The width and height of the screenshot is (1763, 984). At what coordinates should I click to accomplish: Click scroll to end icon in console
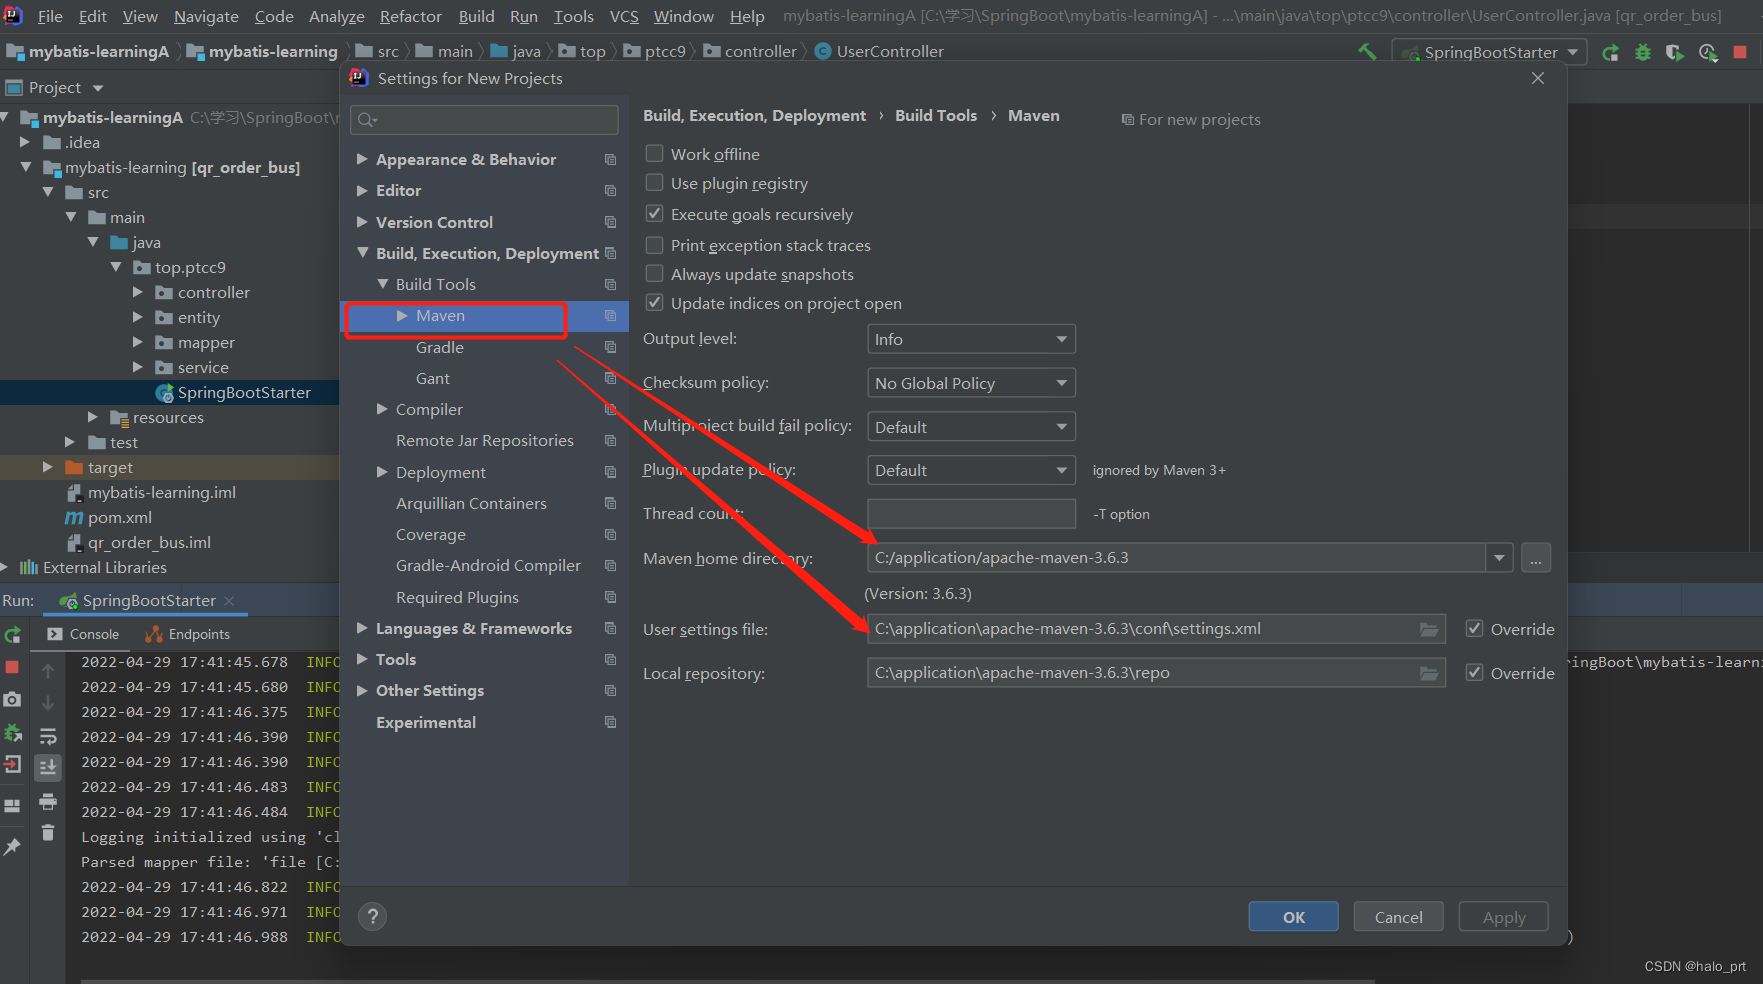pyautogui.click(x=48, y=767)
